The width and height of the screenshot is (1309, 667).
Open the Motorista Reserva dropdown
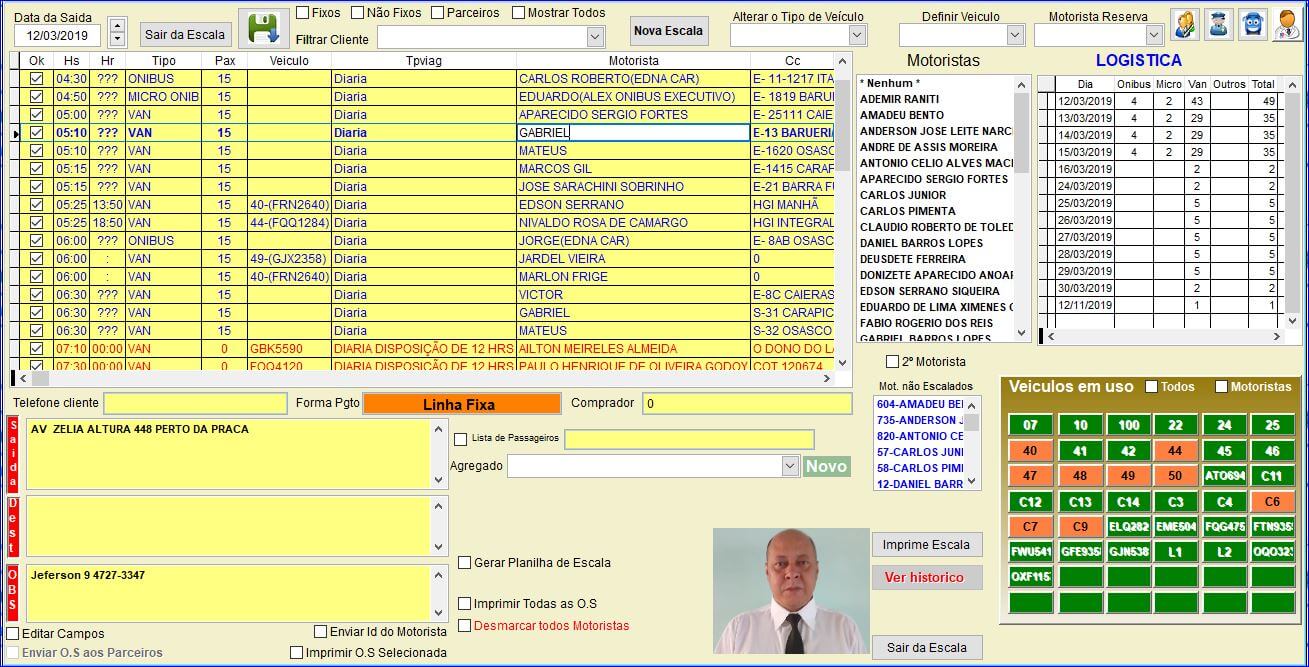1153,35
